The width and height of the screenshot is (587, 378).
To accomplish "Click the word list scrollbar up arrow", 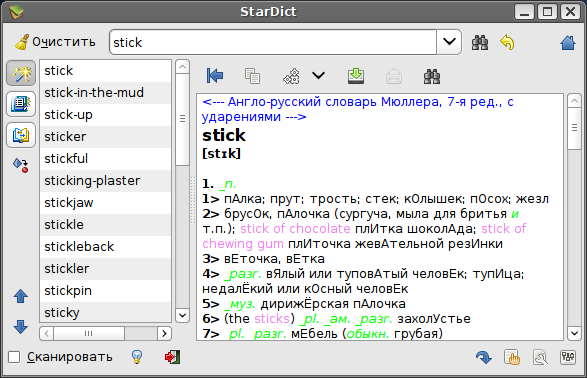I will 182,67.
